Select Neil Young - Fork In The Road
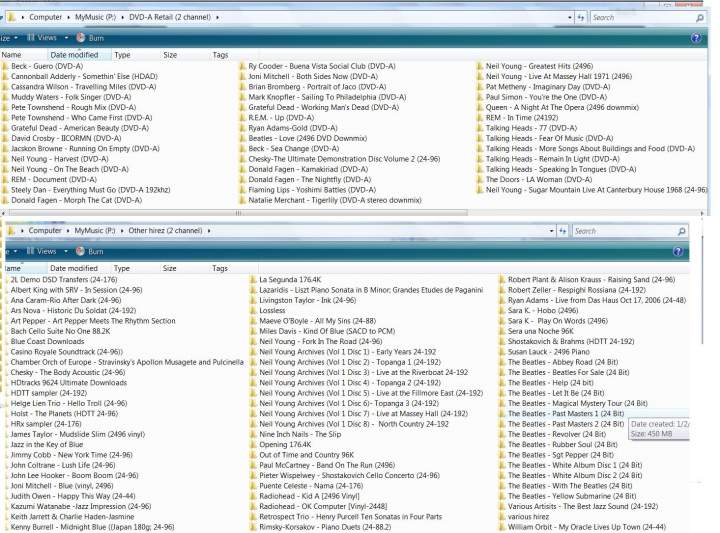Screen dimensions: 720x533 coord(321,342)
